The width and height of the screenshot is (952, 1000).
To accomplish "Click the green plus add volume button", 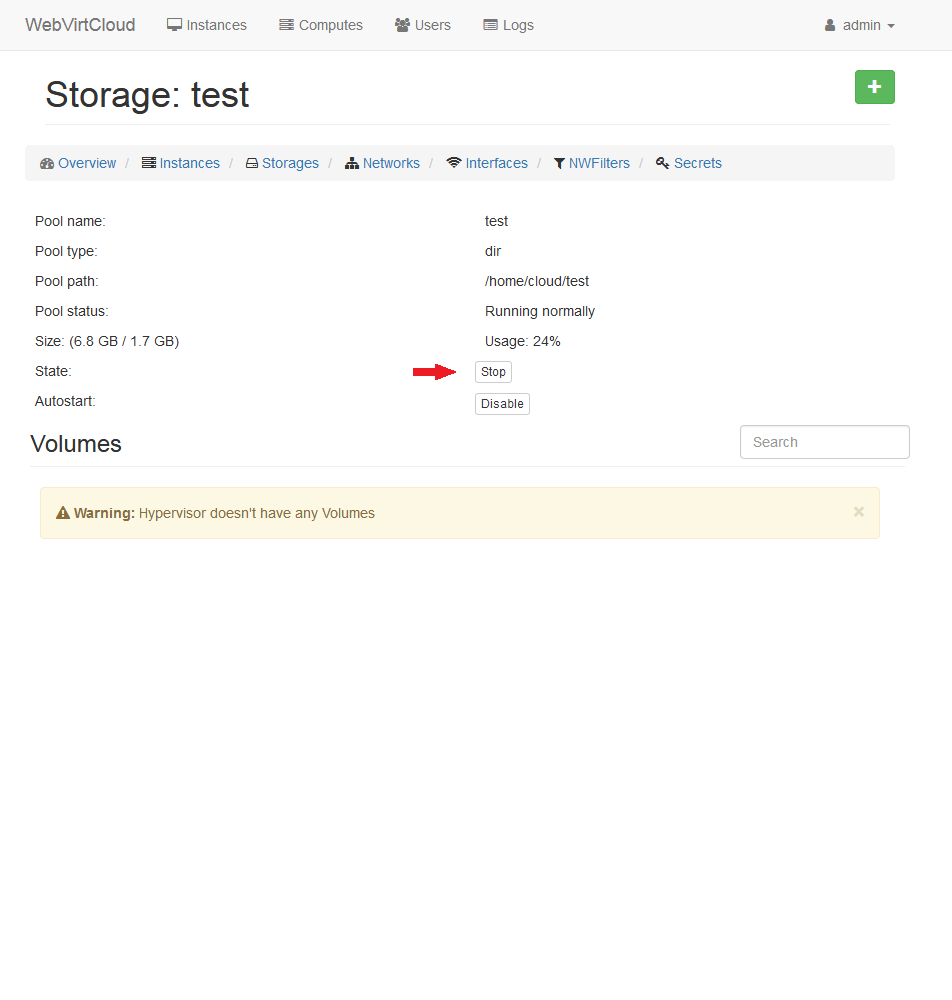I will coord(874,87).
